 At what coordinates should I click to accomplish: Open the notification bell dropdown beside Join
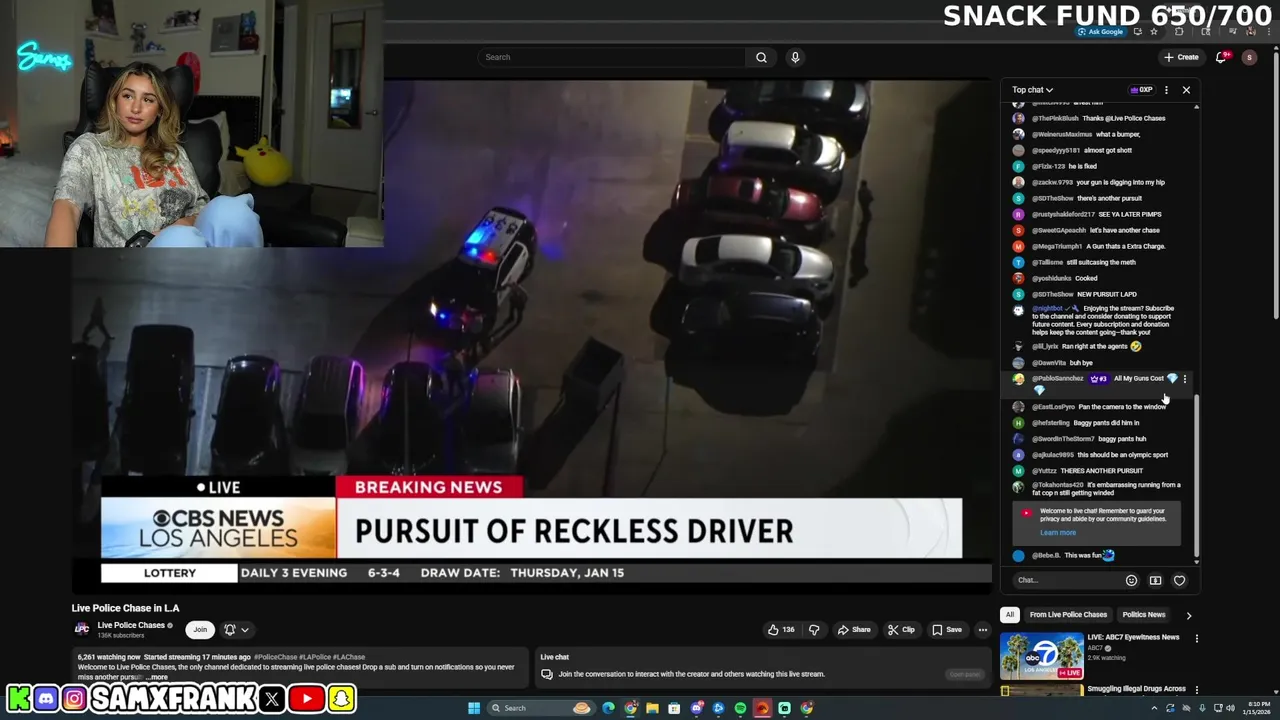(236, 630)
